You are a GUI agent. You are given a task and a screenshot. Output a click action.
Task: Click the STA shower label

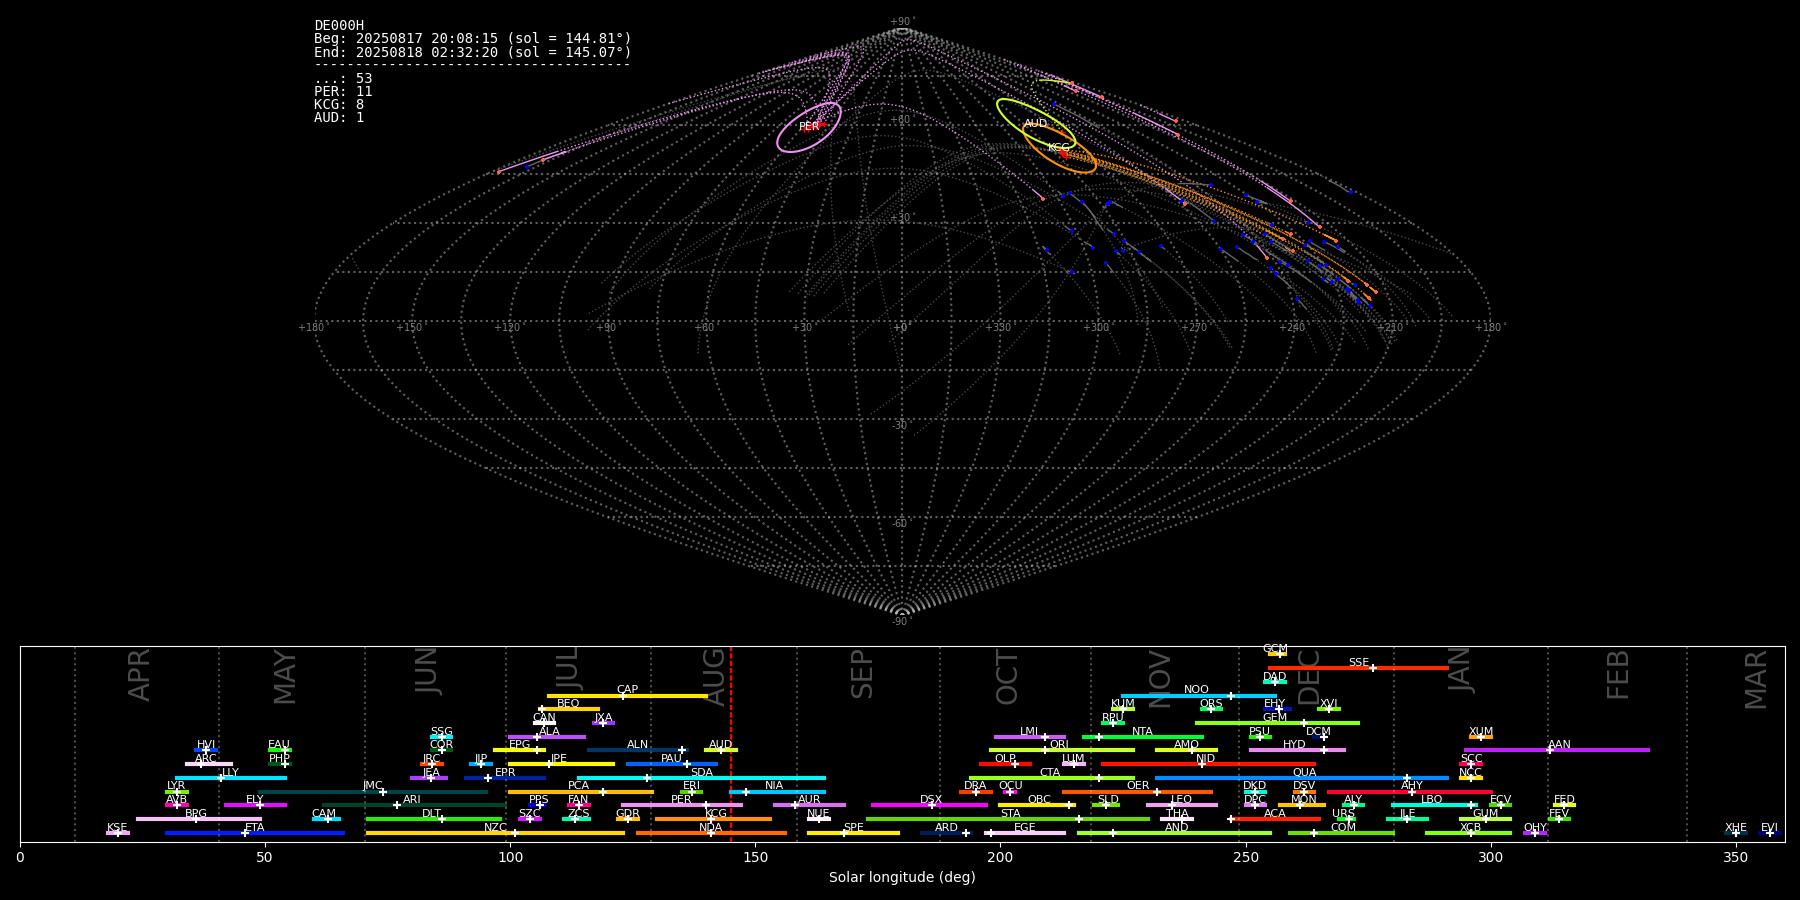1010,814
